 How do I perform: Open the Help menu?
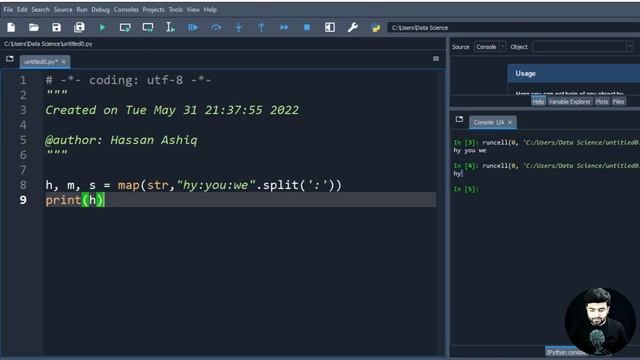[x=210, y=9]
